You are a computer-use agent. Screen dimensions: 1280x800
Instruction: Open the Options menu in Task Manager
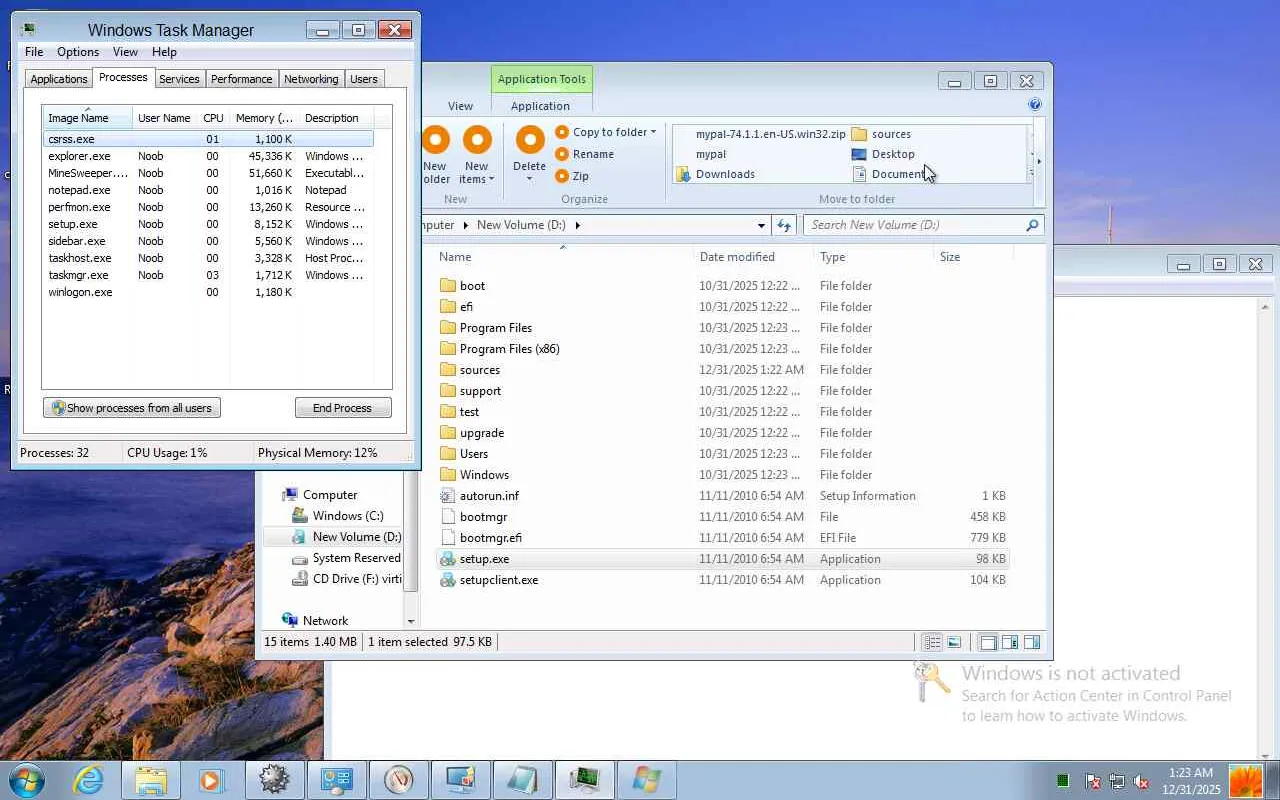click(x=78, y=52)
